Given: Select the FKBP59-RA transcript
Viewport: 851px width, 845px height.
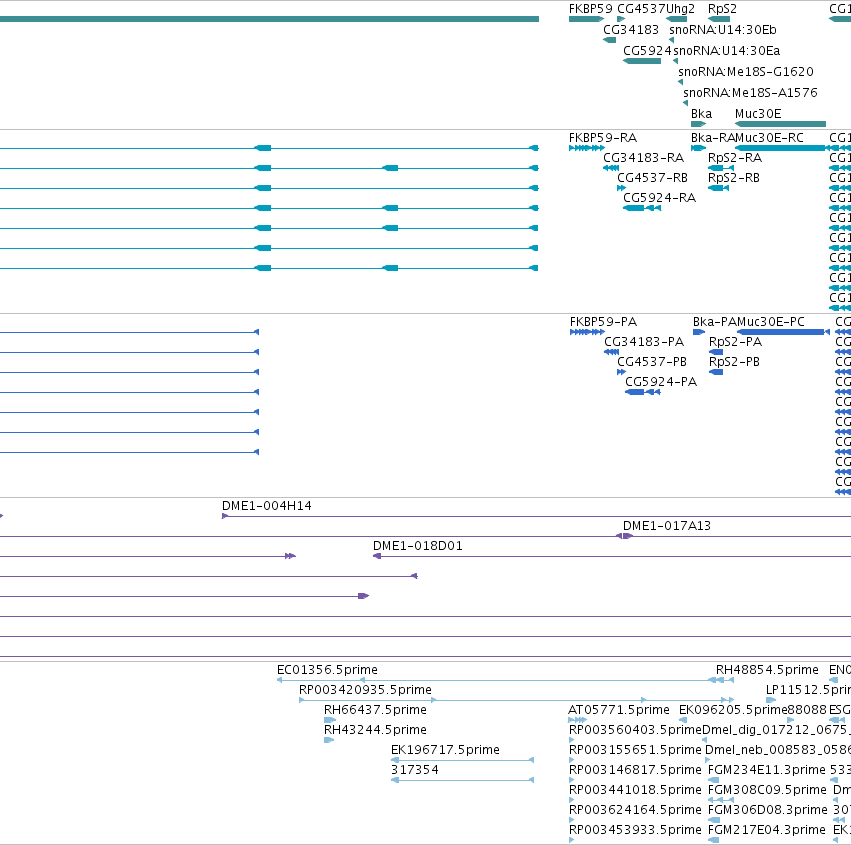Looking at the screenshot, I should pos(587,148).
